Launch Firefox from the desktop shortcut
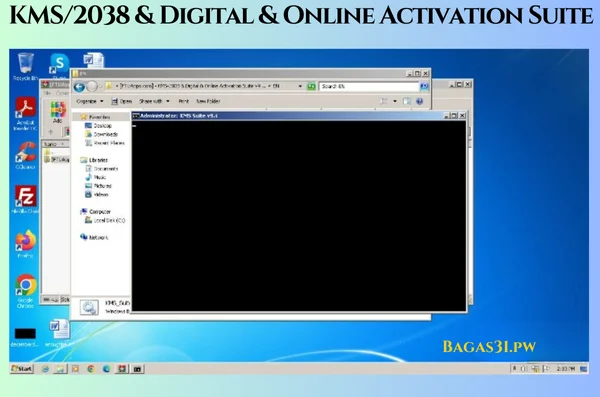This screenshot has height=397, width=600. pos(26,243)
